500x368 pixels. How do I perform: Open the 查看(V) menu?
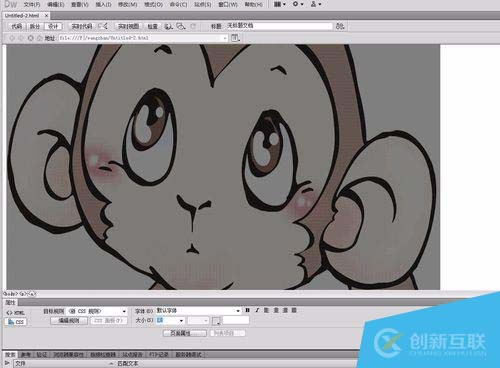tap(80, 4)
